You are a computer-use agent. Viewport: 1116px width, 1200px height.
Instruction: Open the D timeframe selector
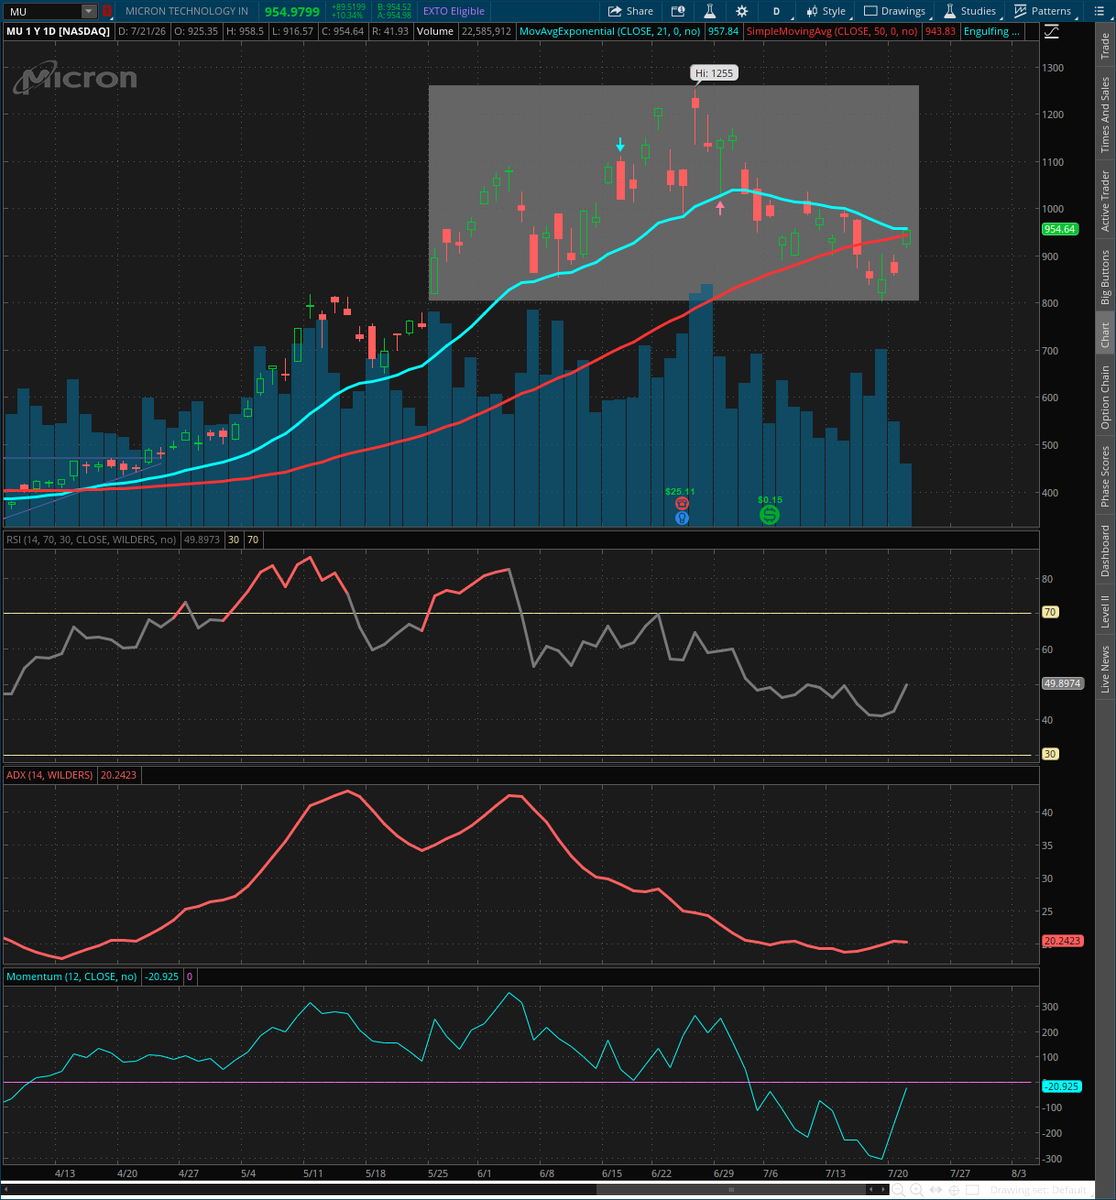[777, 11]
